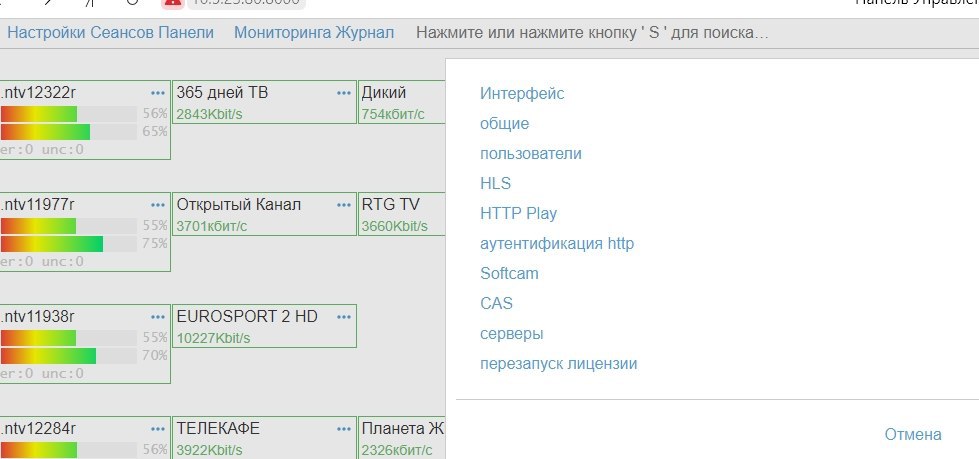Click 754кбит/с bitrate of Дикий
The image size is (979, 459).
coord(393,114)
